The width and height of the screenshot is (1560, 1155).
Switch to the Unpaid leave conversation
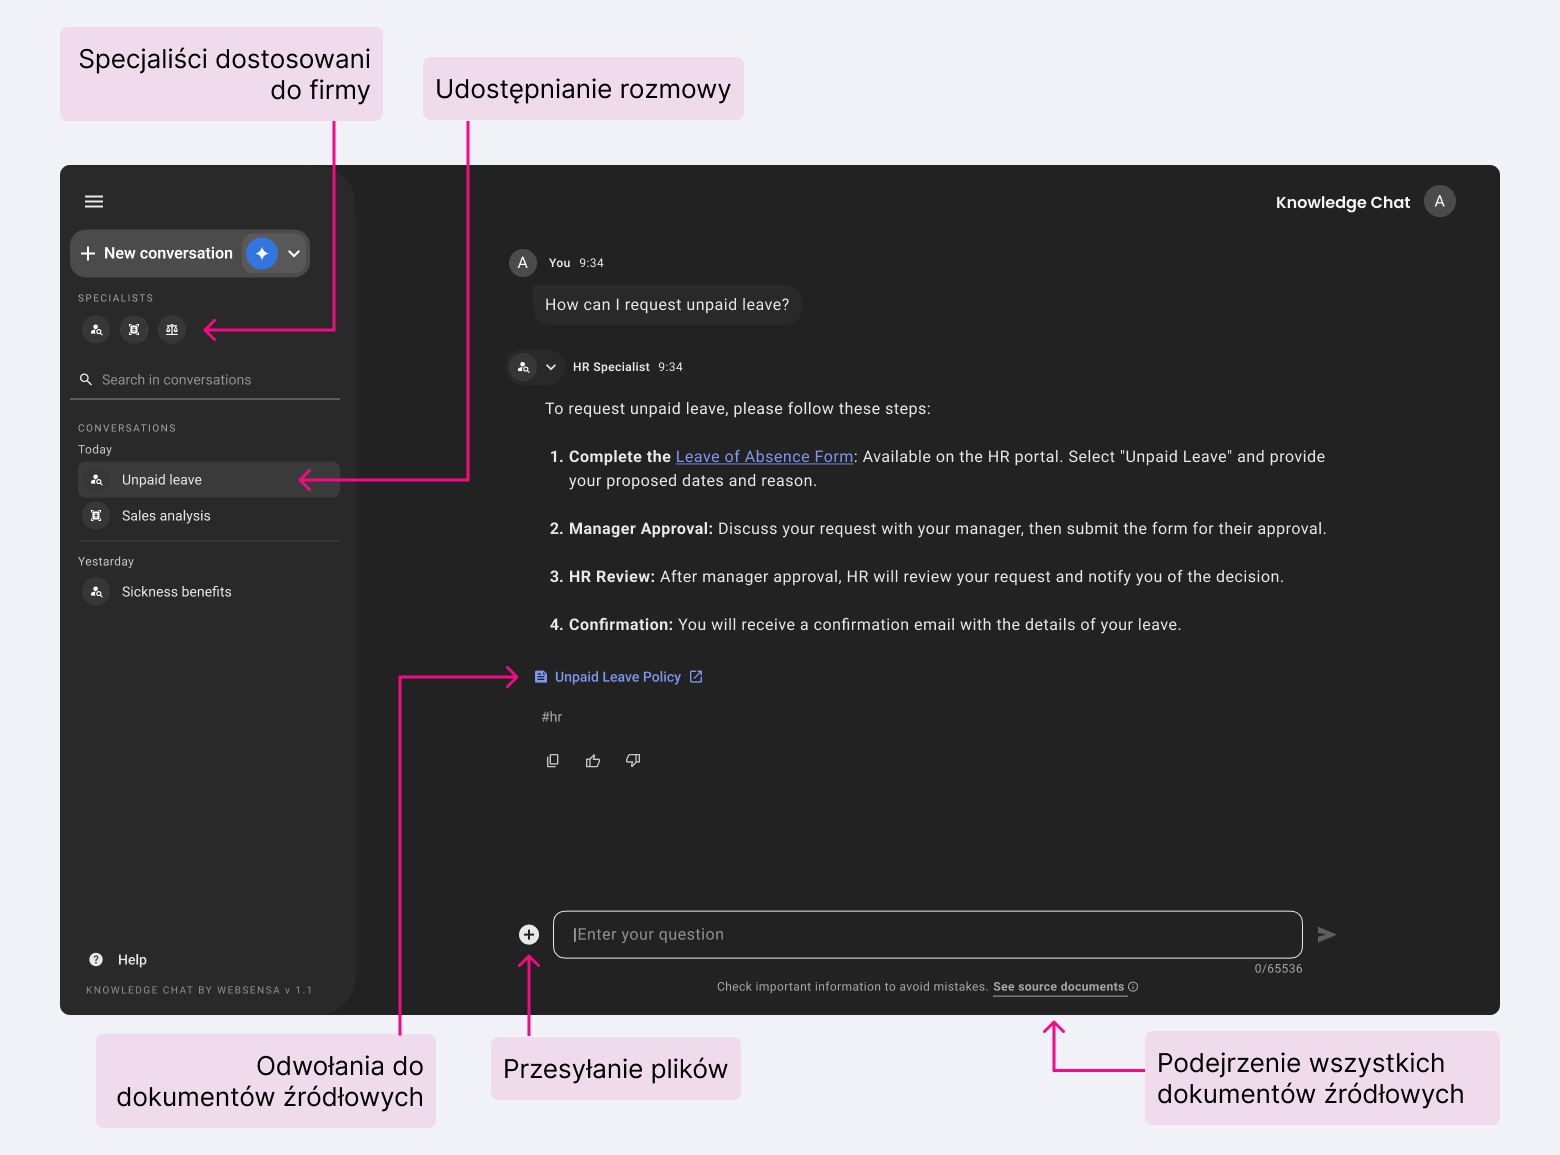point(163,479)
